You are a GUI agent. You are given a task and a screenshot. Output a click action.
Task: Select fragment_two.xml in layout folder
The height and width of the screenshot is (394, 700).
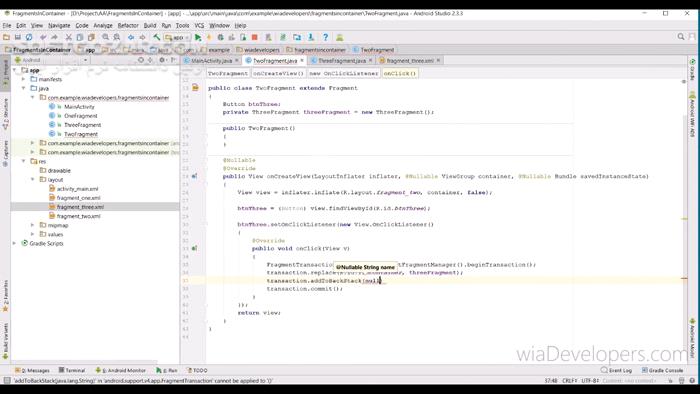[79, 216]
